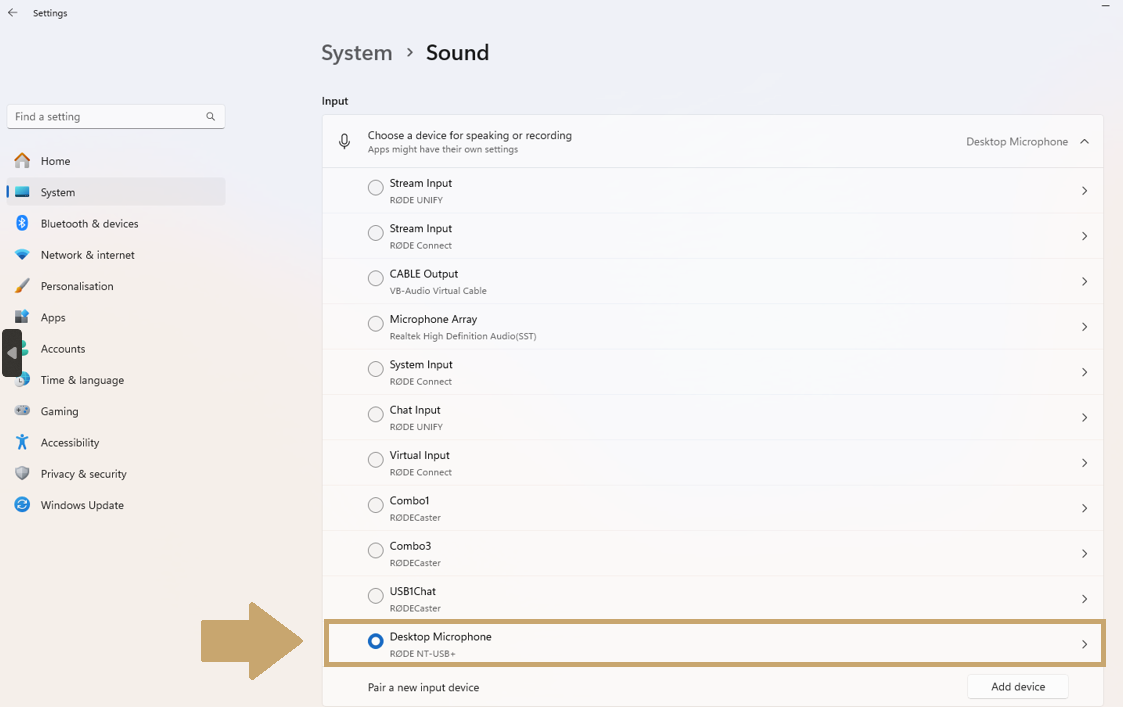The width and height of the screenshot is (1123, 707).
Task: Click the Accessibility figure icon
Action: [22, 442]
